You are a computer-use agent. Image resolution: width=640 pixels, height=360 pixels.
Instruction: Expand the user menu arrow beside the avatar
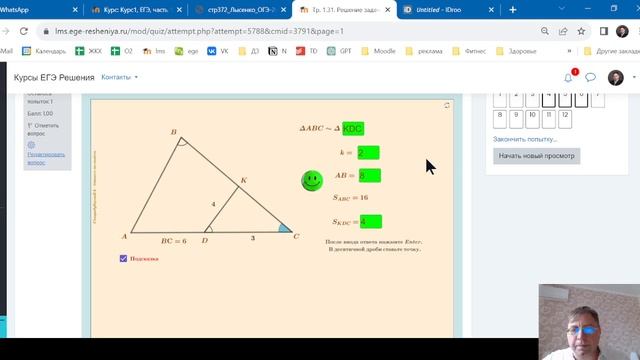click(x=634, y=77)
